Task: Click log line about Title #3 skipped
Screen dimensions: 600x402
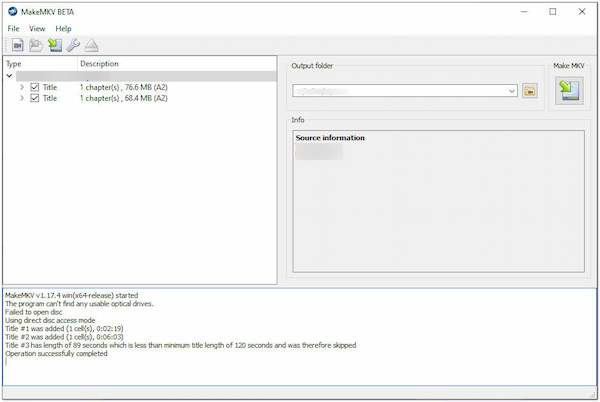Action: [x=181, y=345]
